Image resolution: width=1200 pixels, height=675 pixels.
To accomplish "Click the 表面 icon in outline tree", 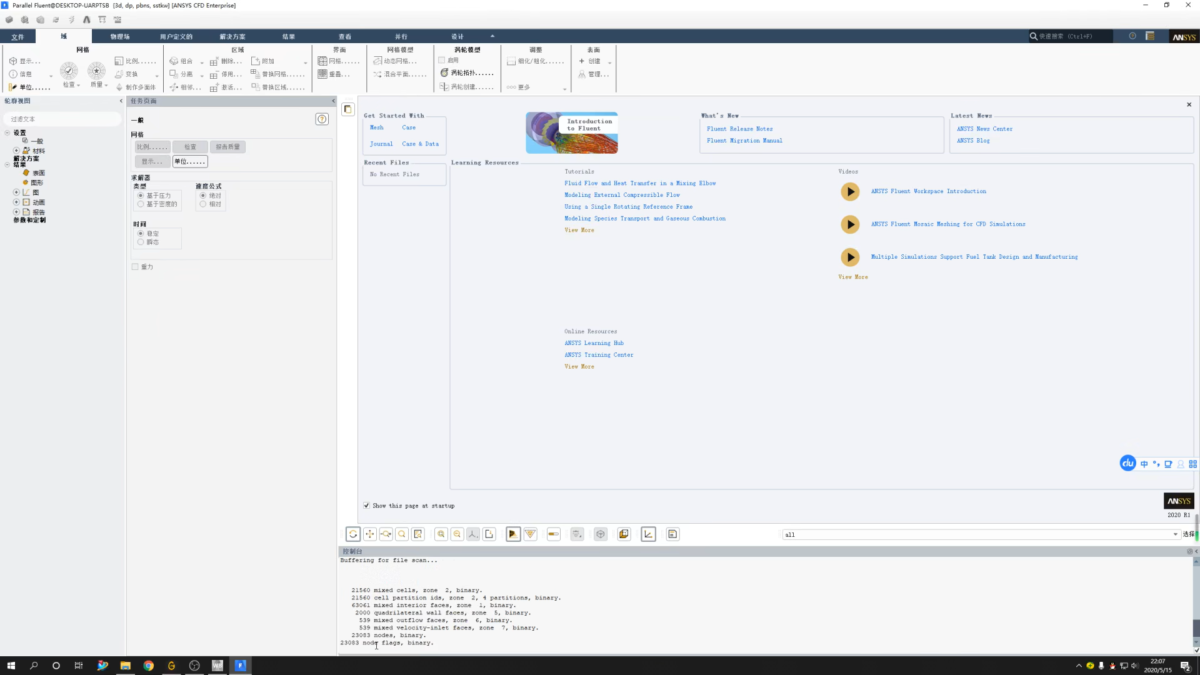I will 25,173.
